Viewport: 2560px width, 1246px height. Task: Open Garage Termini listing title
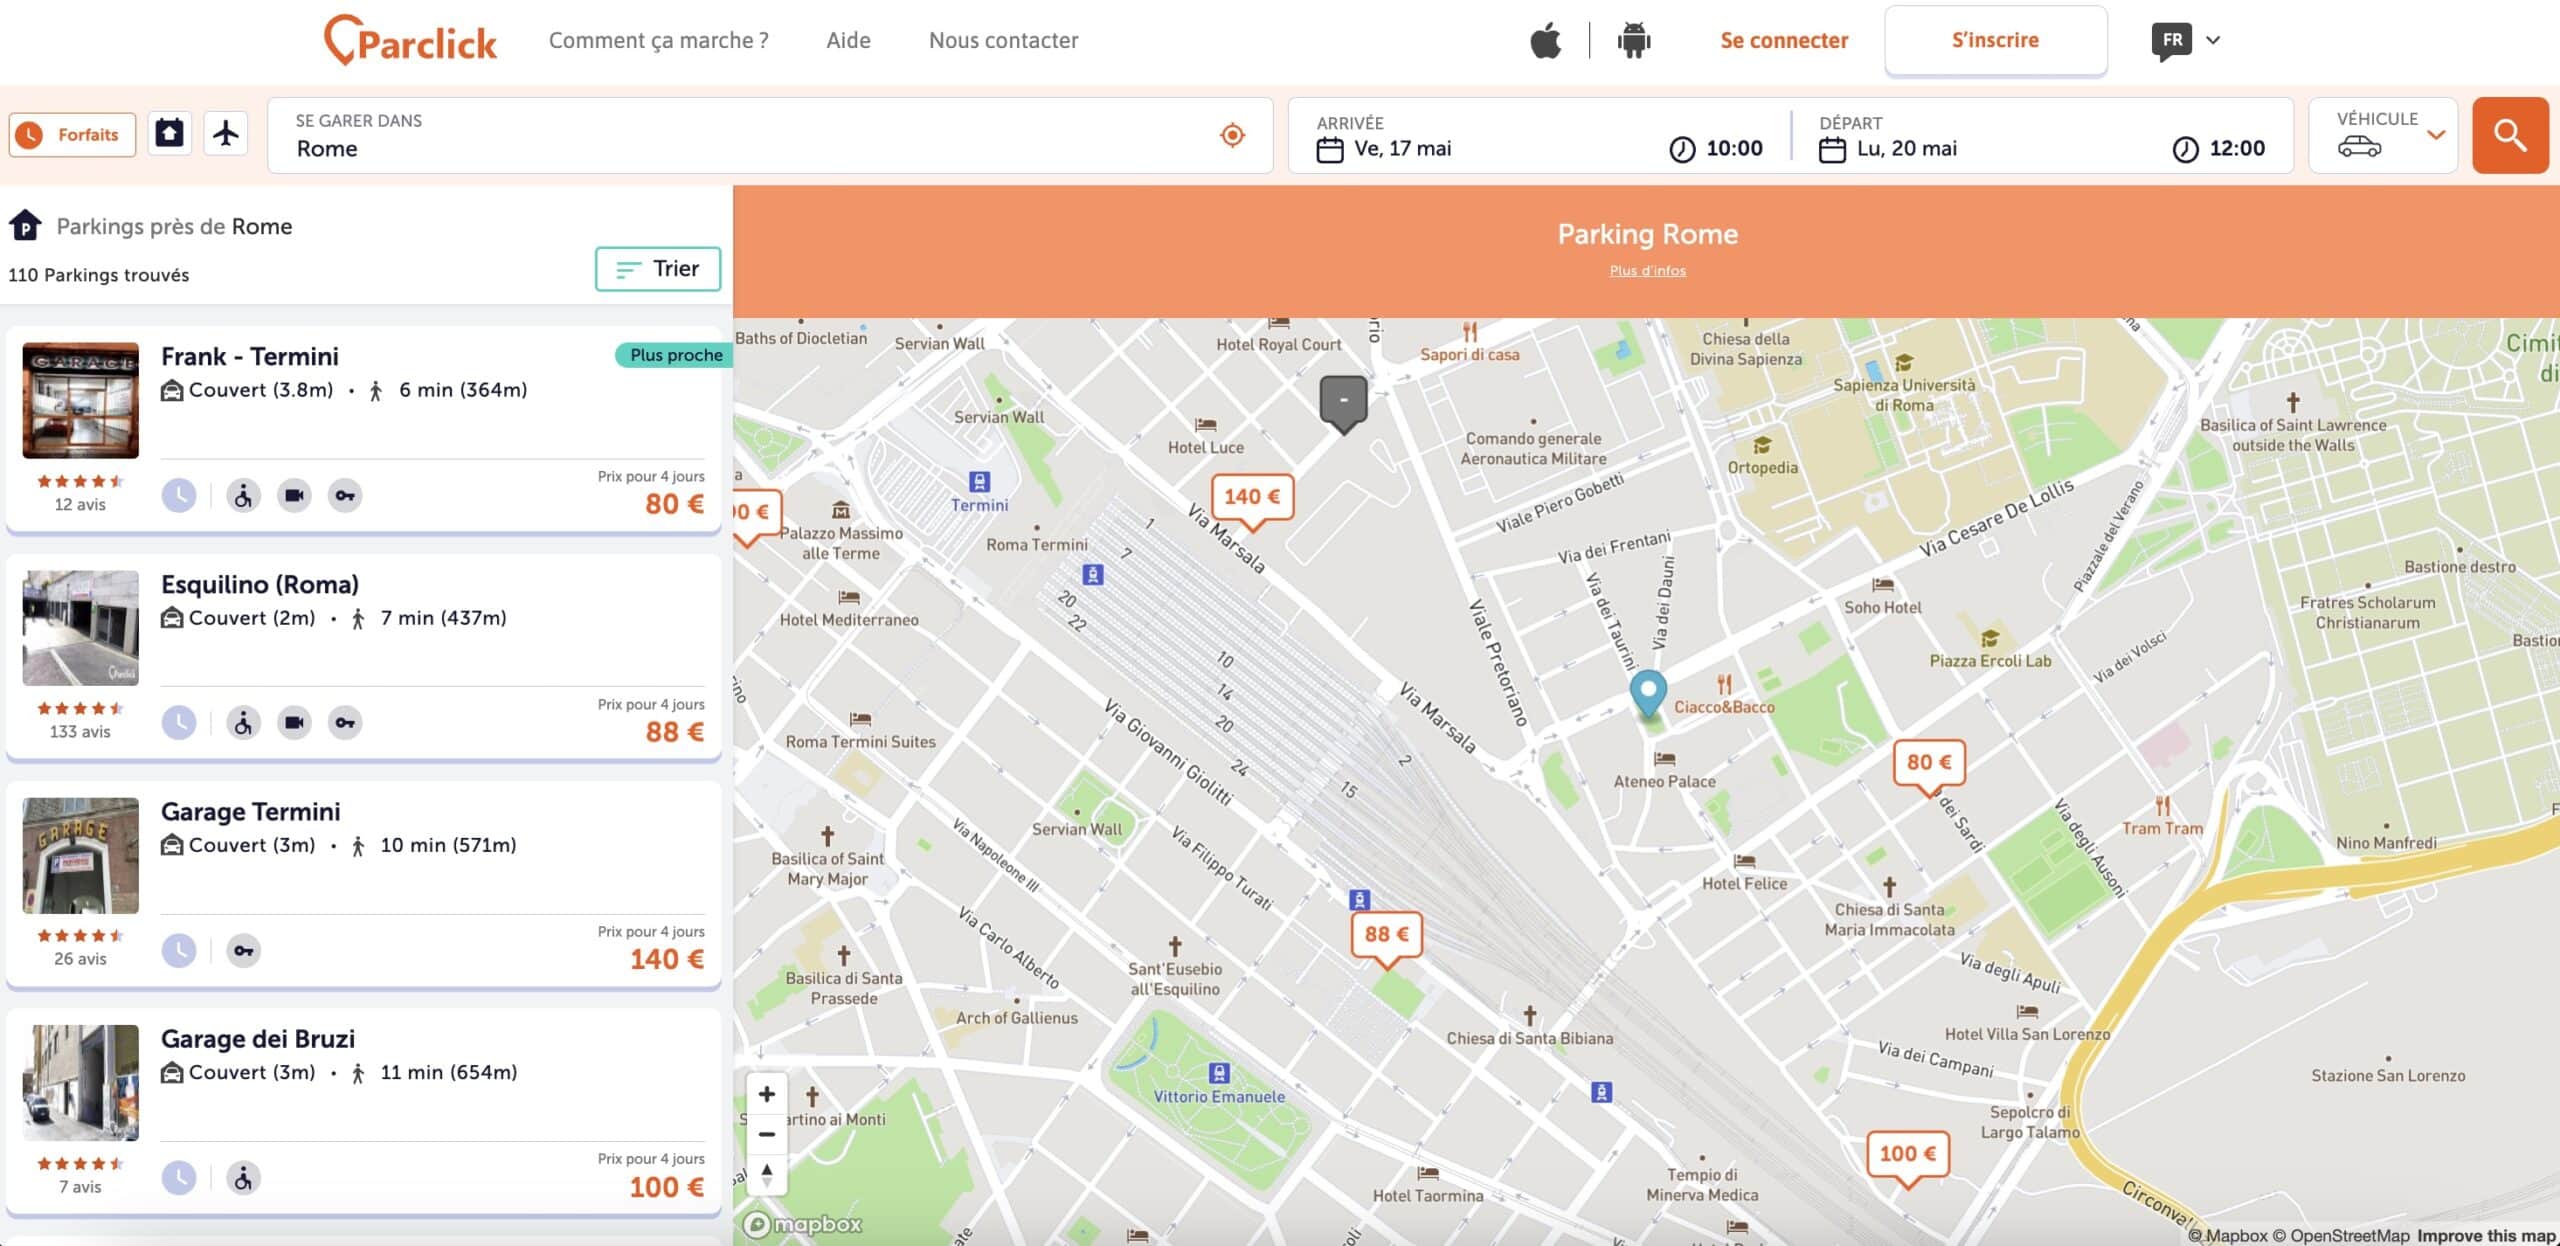(x=251, y=812)
